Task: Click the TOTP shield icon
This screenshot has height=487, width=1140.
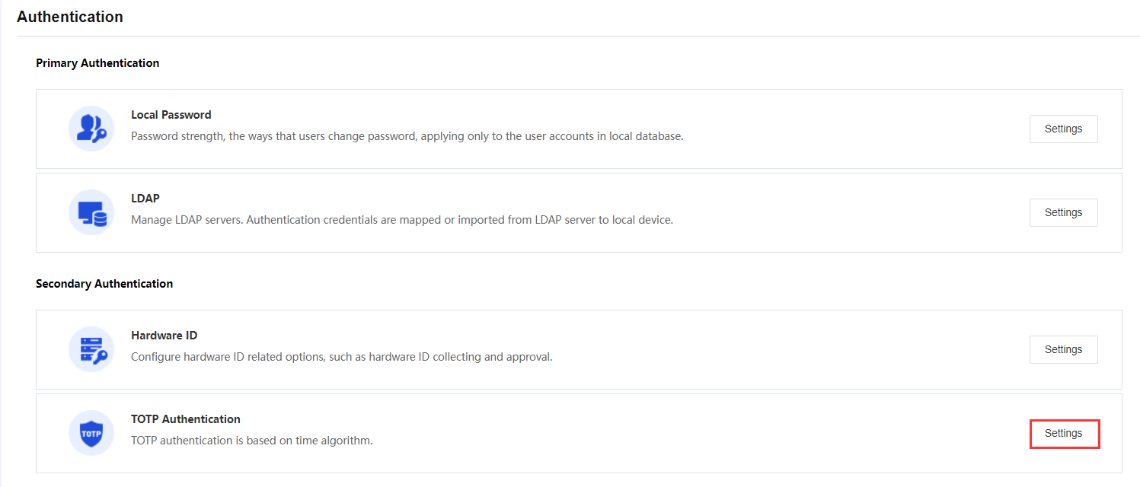Action: (x=91, y=433)
